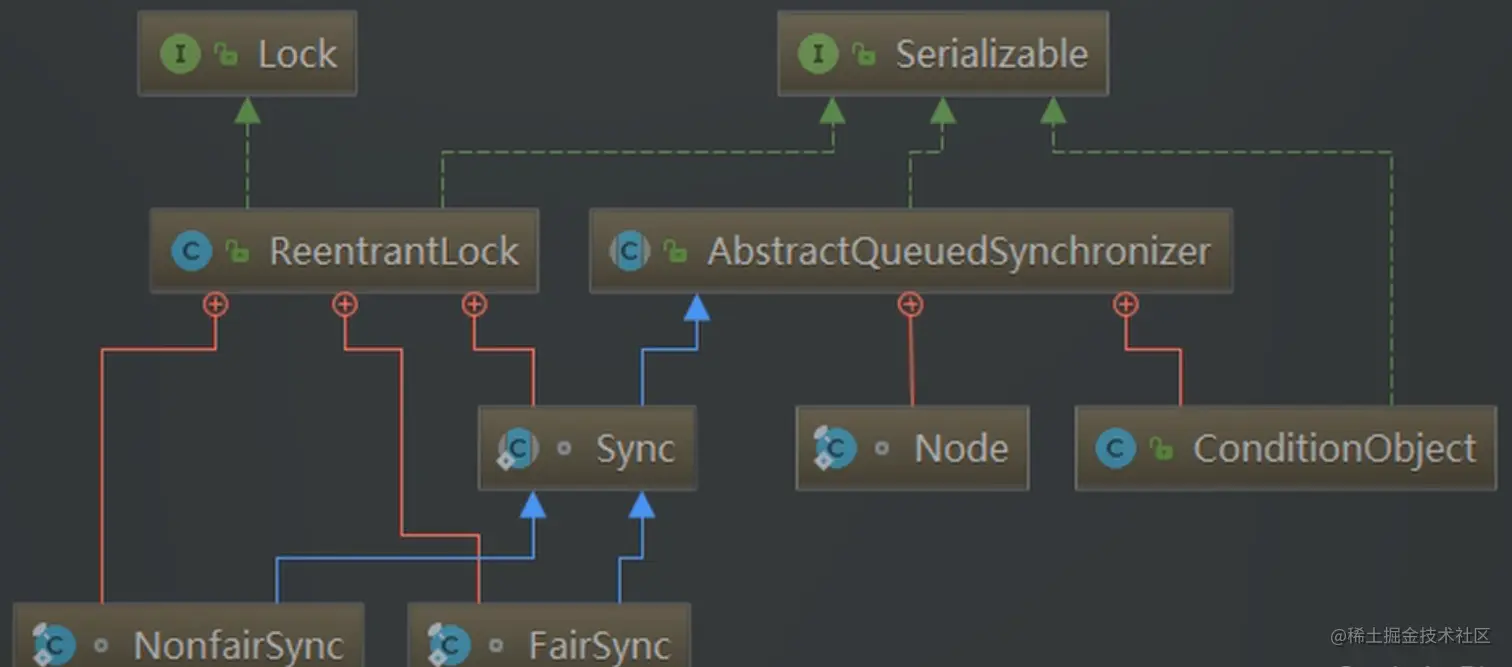This screenshot has height=667, width=1512.
Task: Click the public lock icon beside Lock
Action: 227,55
